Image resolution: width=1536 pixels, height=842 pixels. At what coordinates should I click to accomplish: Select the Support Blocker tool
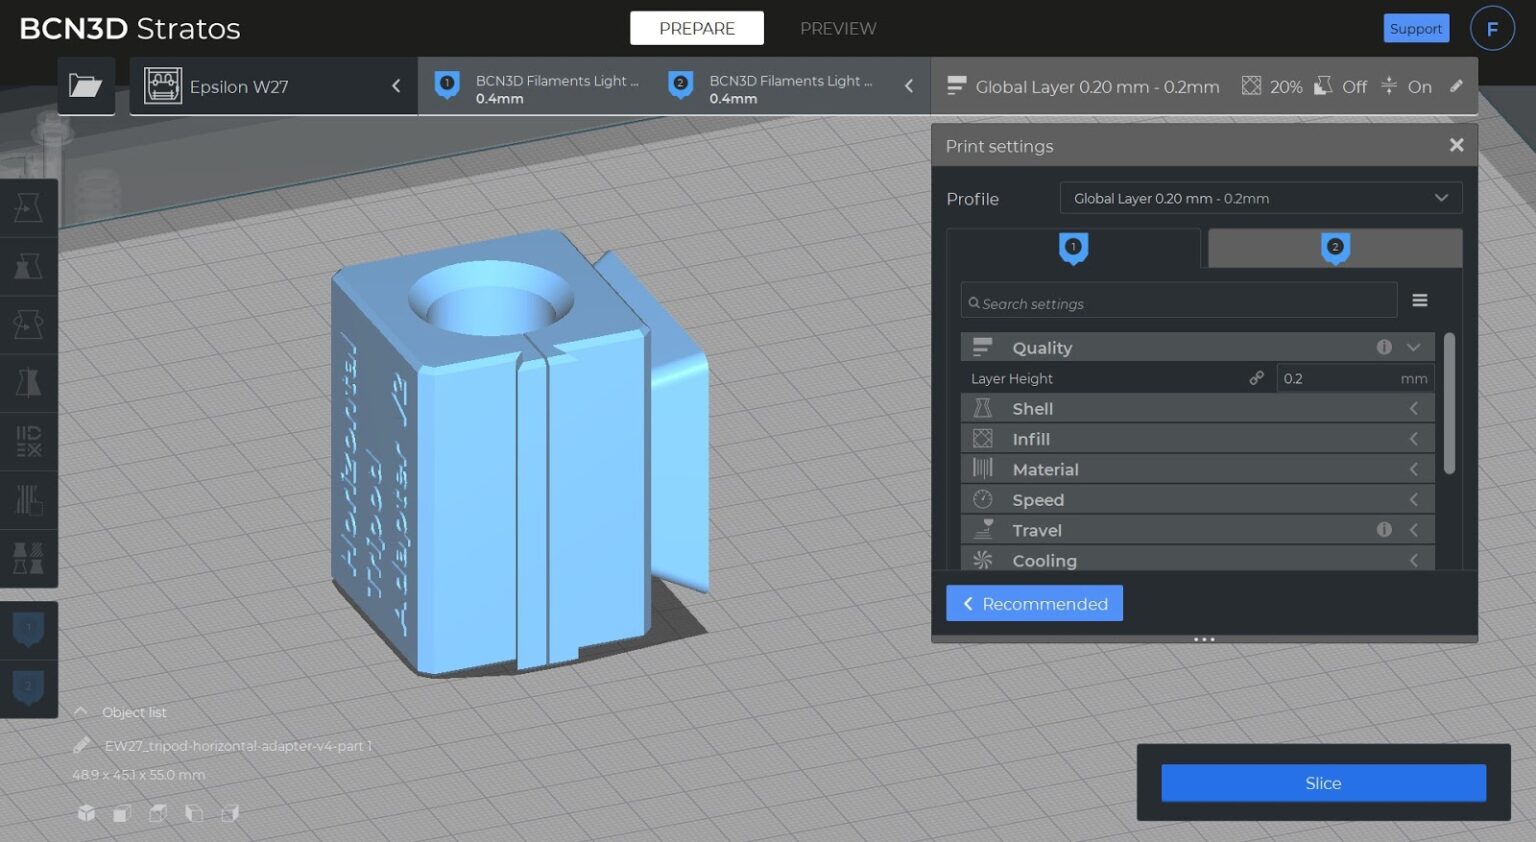(29, 500)
